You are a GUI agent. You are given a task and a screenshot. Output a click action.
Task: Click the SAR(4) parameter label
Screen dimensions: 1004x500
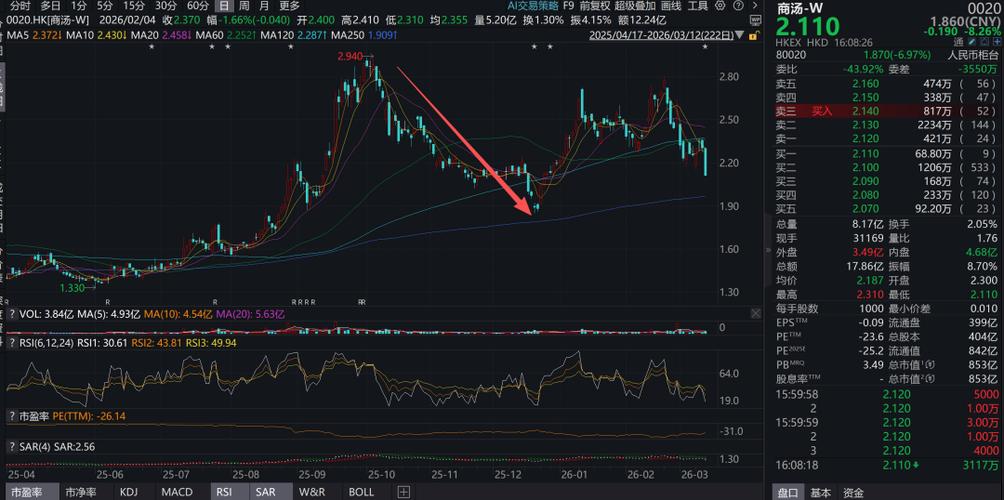[35, 446]
